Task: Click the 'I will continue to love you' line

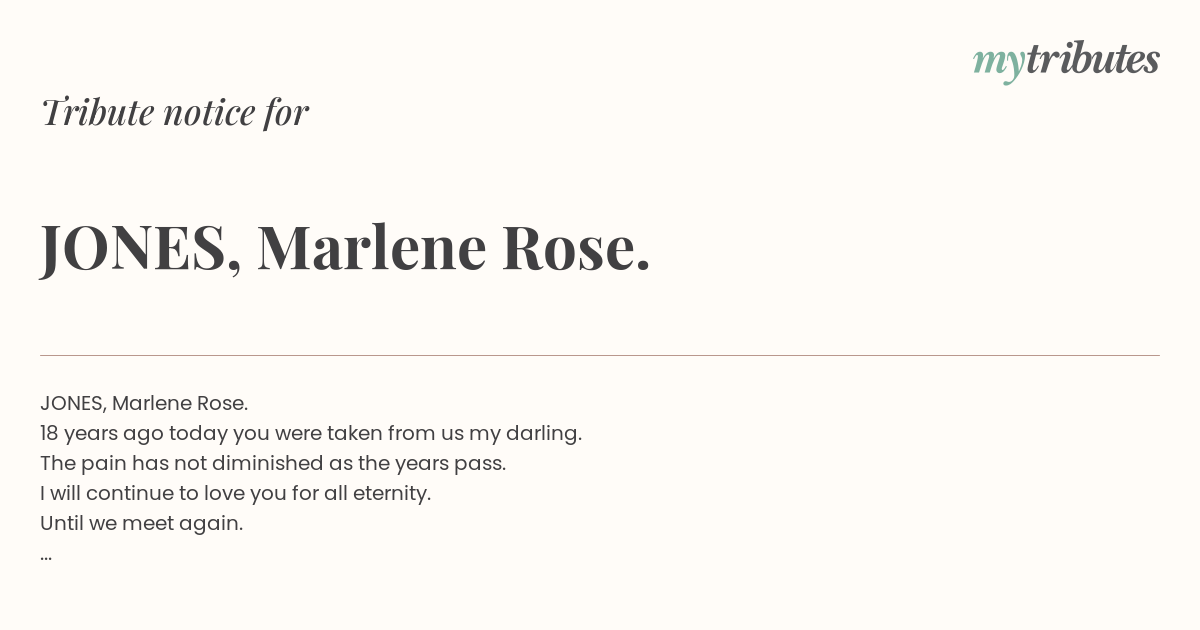Action: (x=235, y=493)
